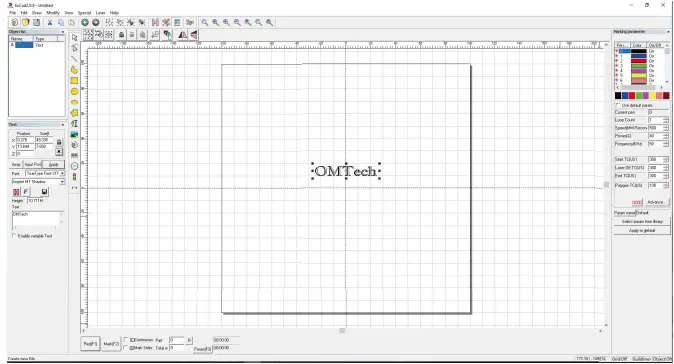Click the dark gray circular toolbar button

[95, 22]
